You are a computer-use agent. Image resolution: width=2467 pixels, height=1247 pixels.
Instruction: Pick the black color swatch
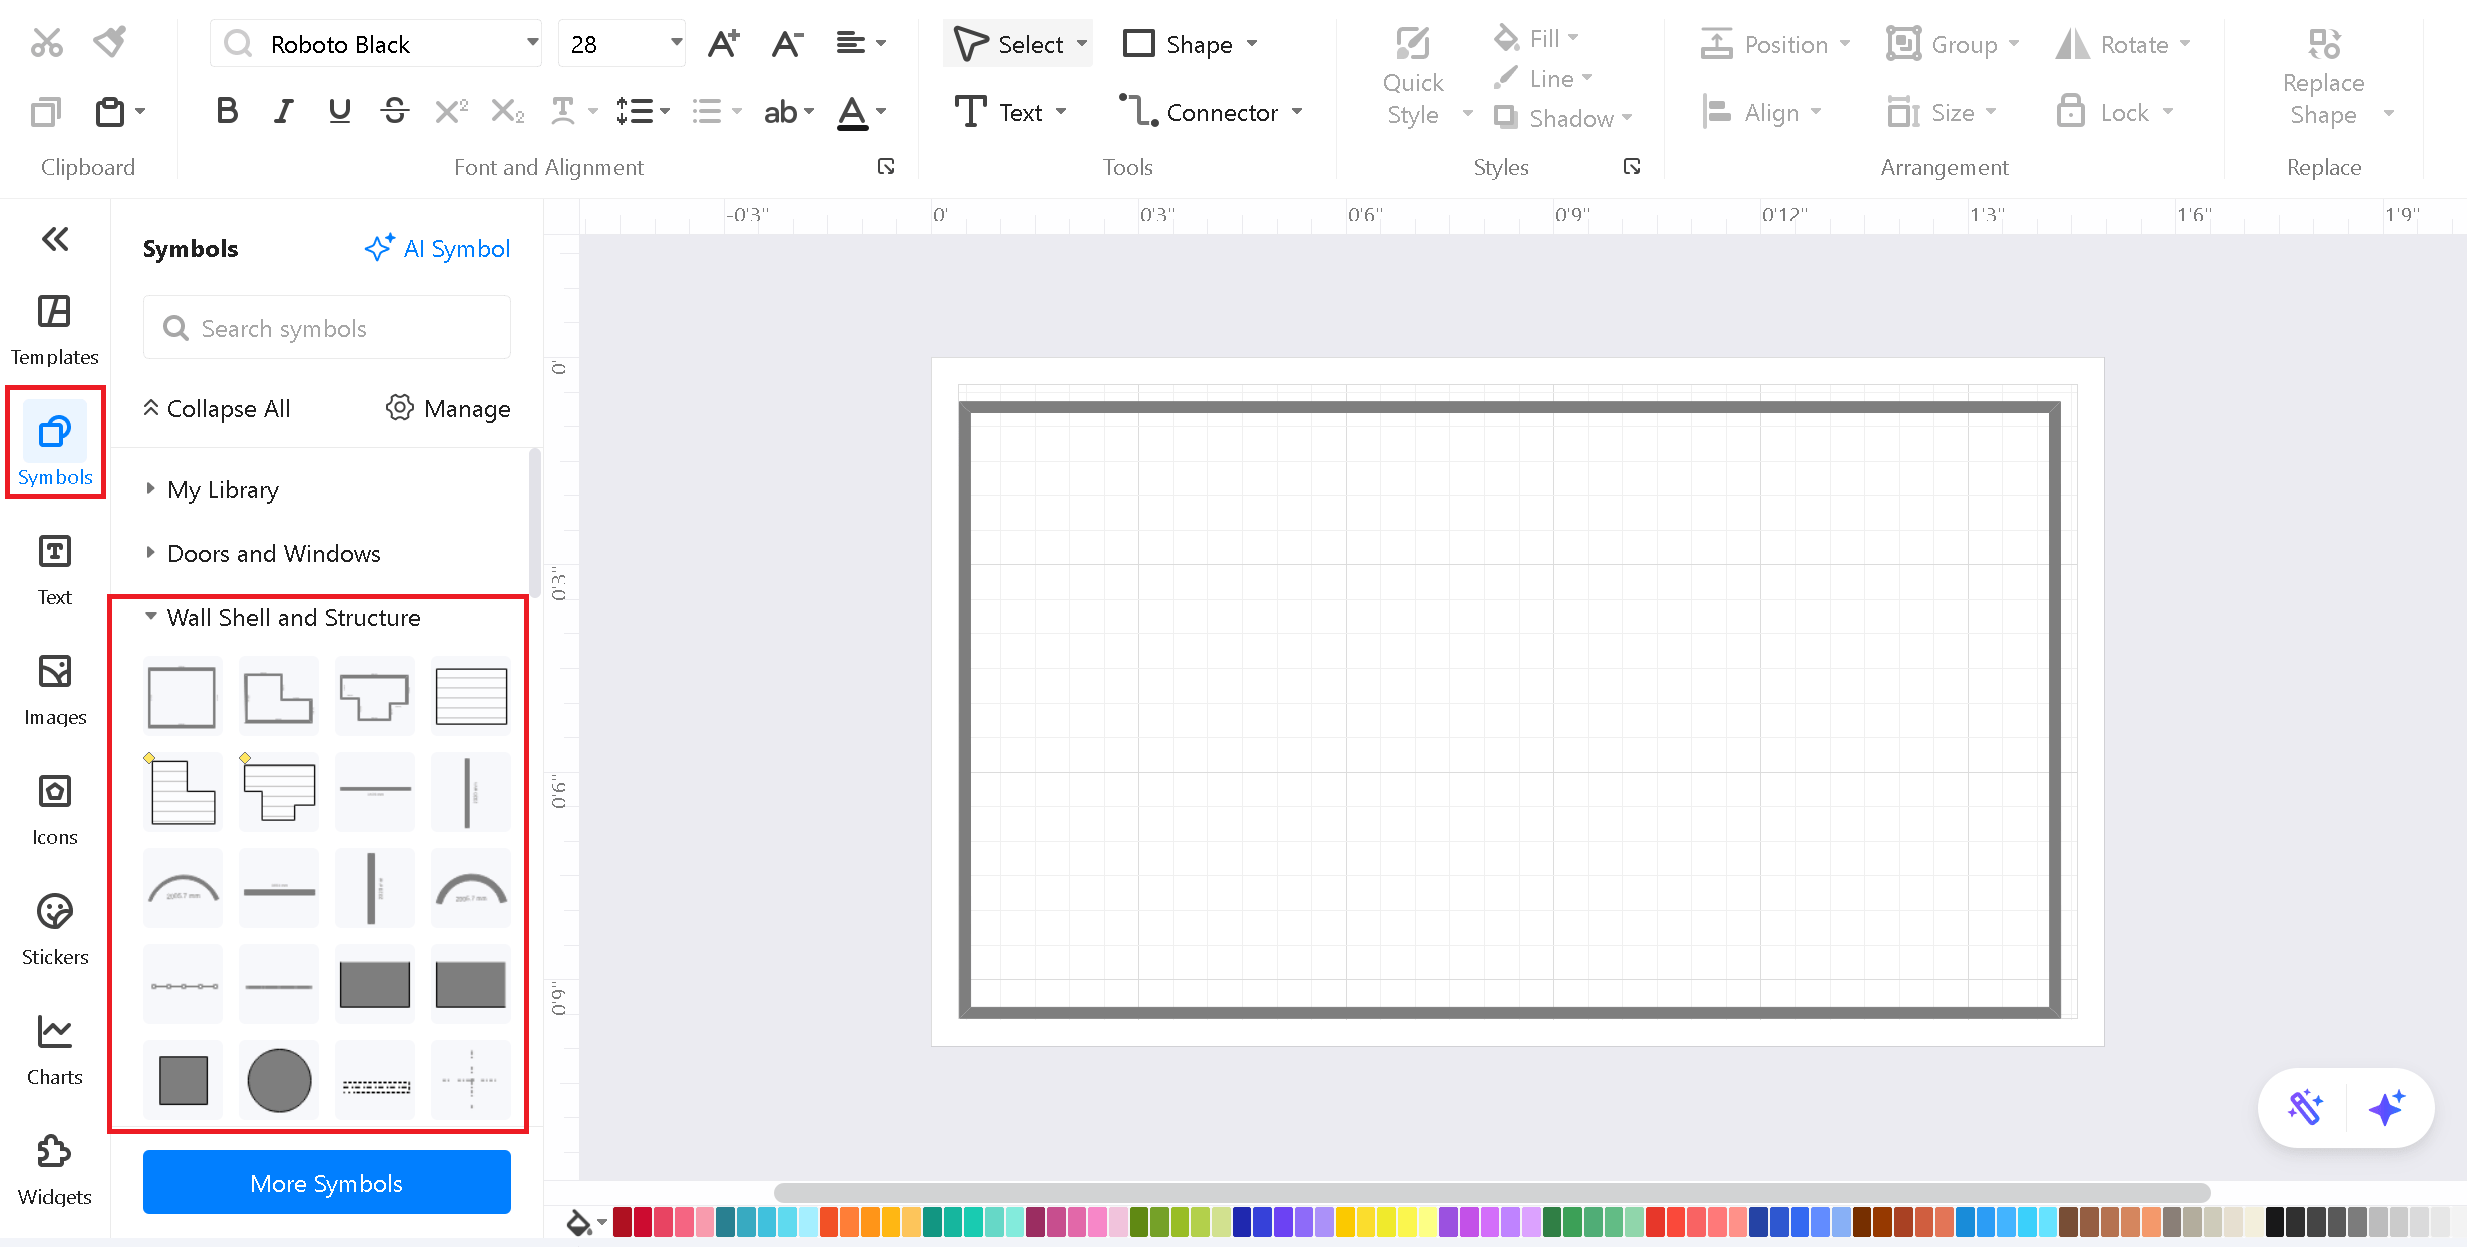point(2274,1221)
